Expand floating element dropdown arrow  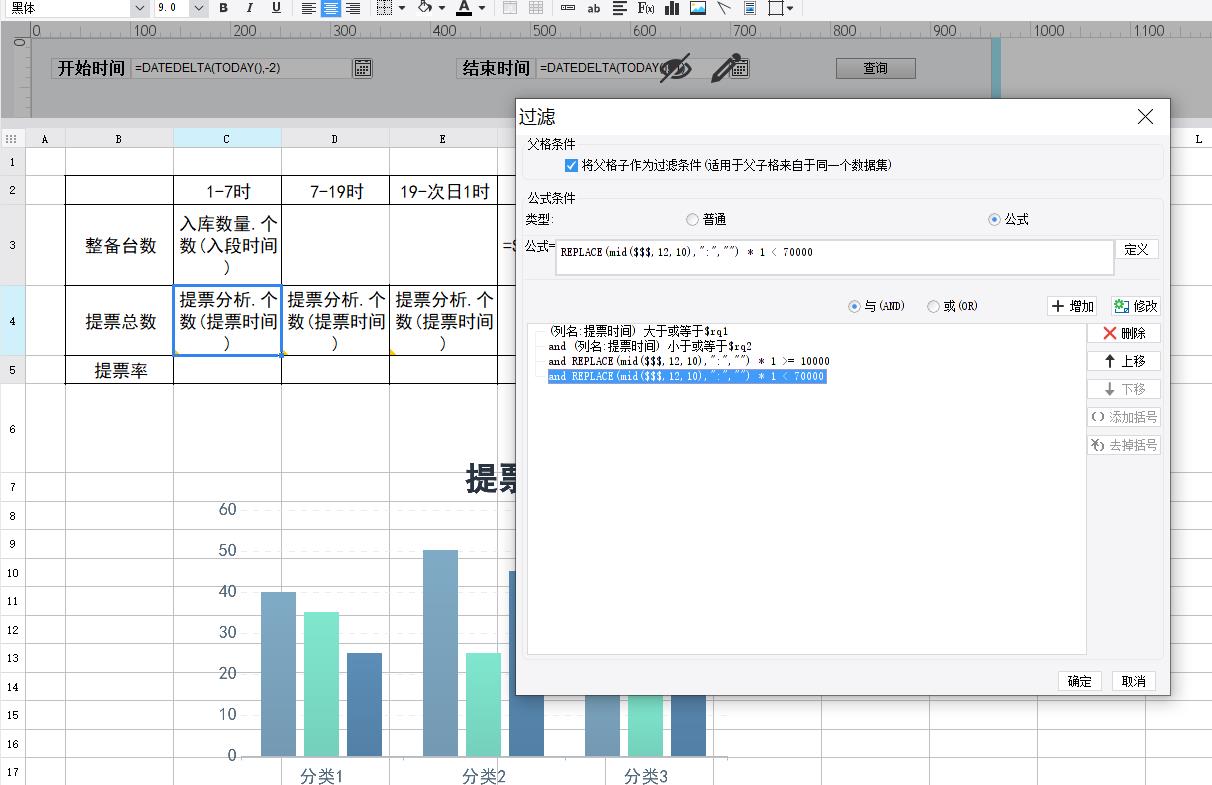click(x=790, y=8)
